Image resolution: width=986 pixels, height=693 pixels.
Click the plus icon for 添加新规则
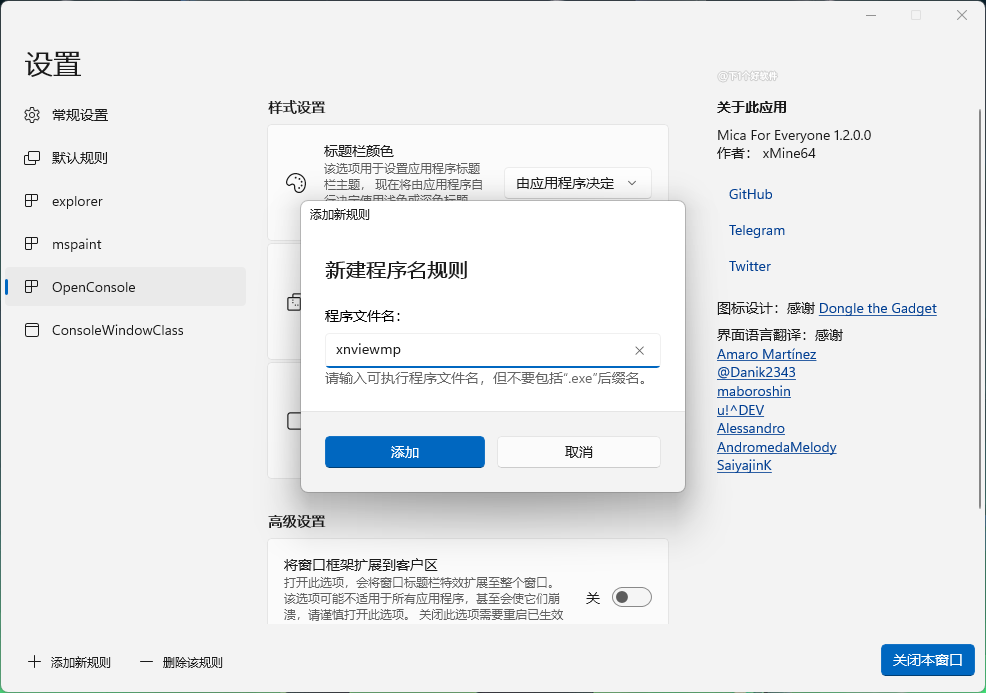35,662
